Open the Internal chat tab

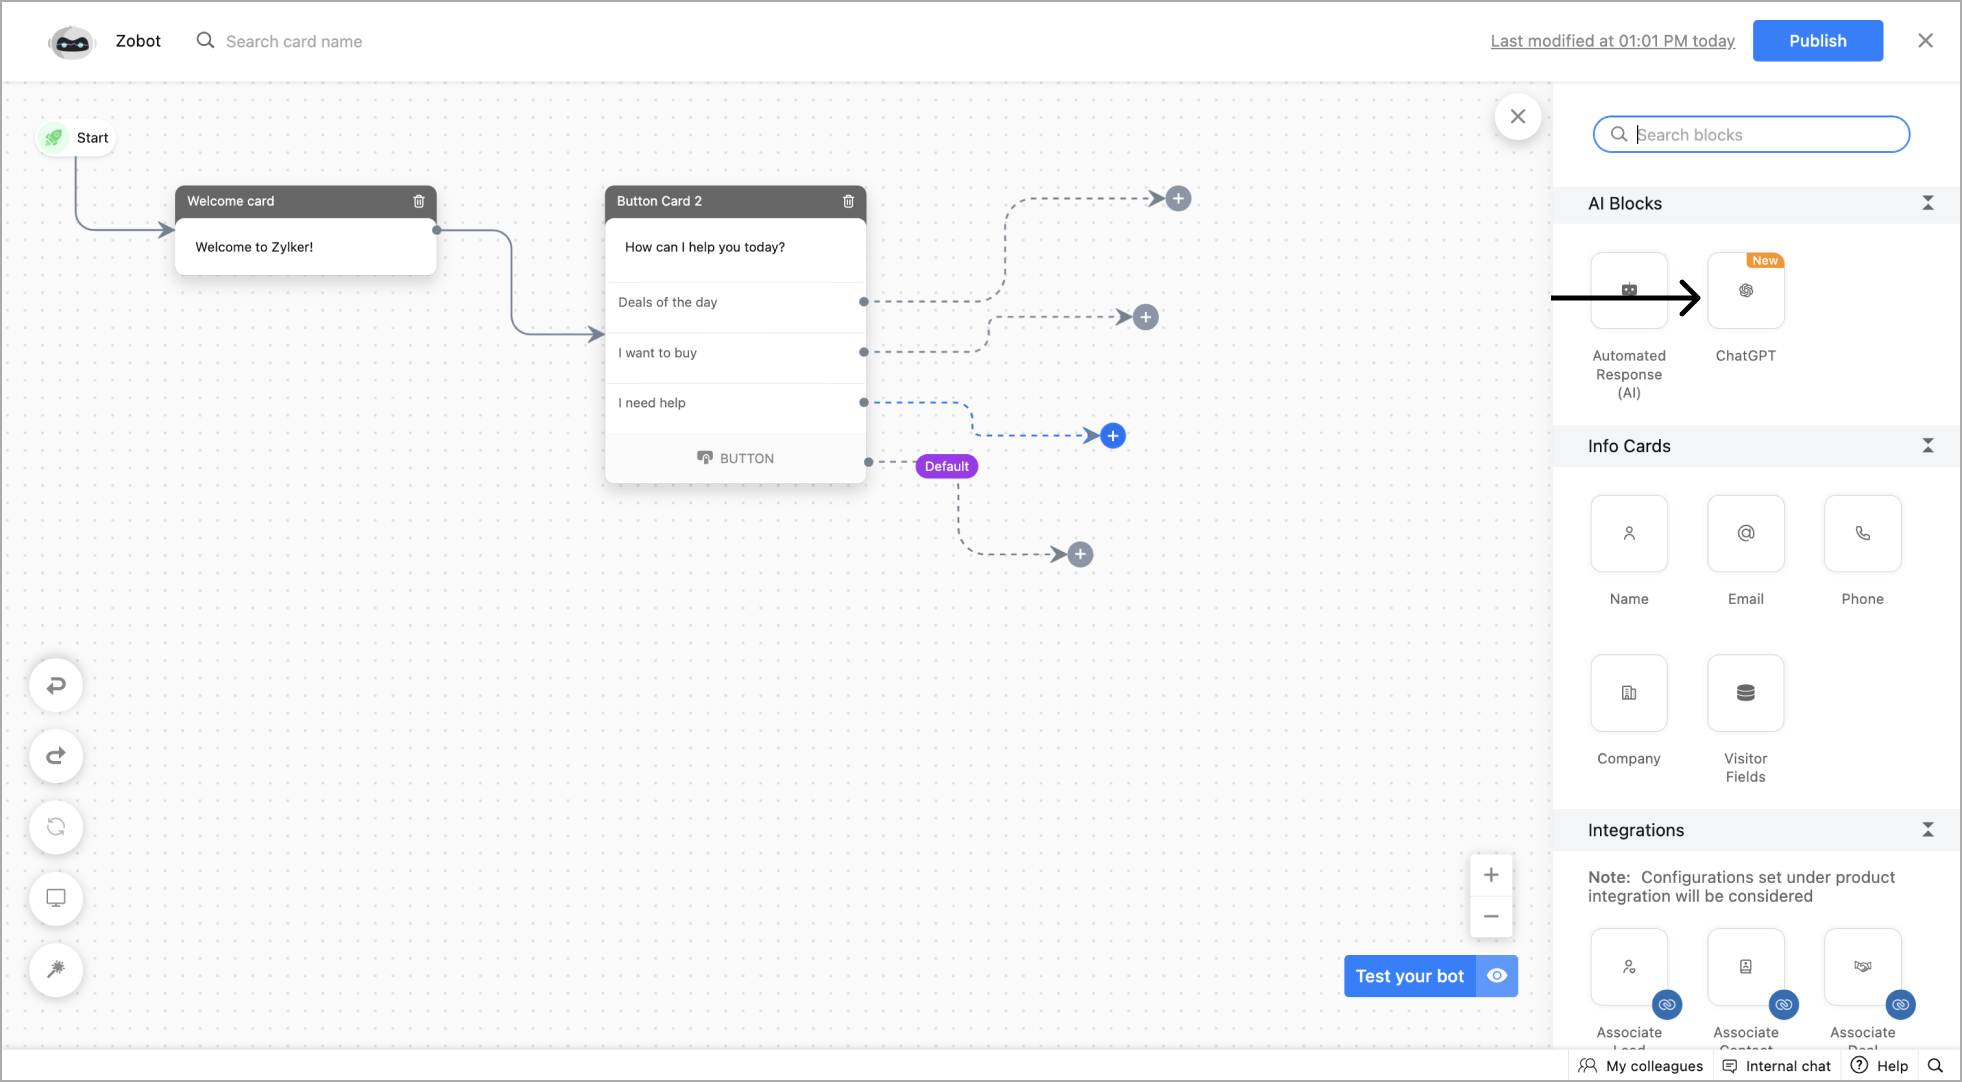click(1776, 1066)
